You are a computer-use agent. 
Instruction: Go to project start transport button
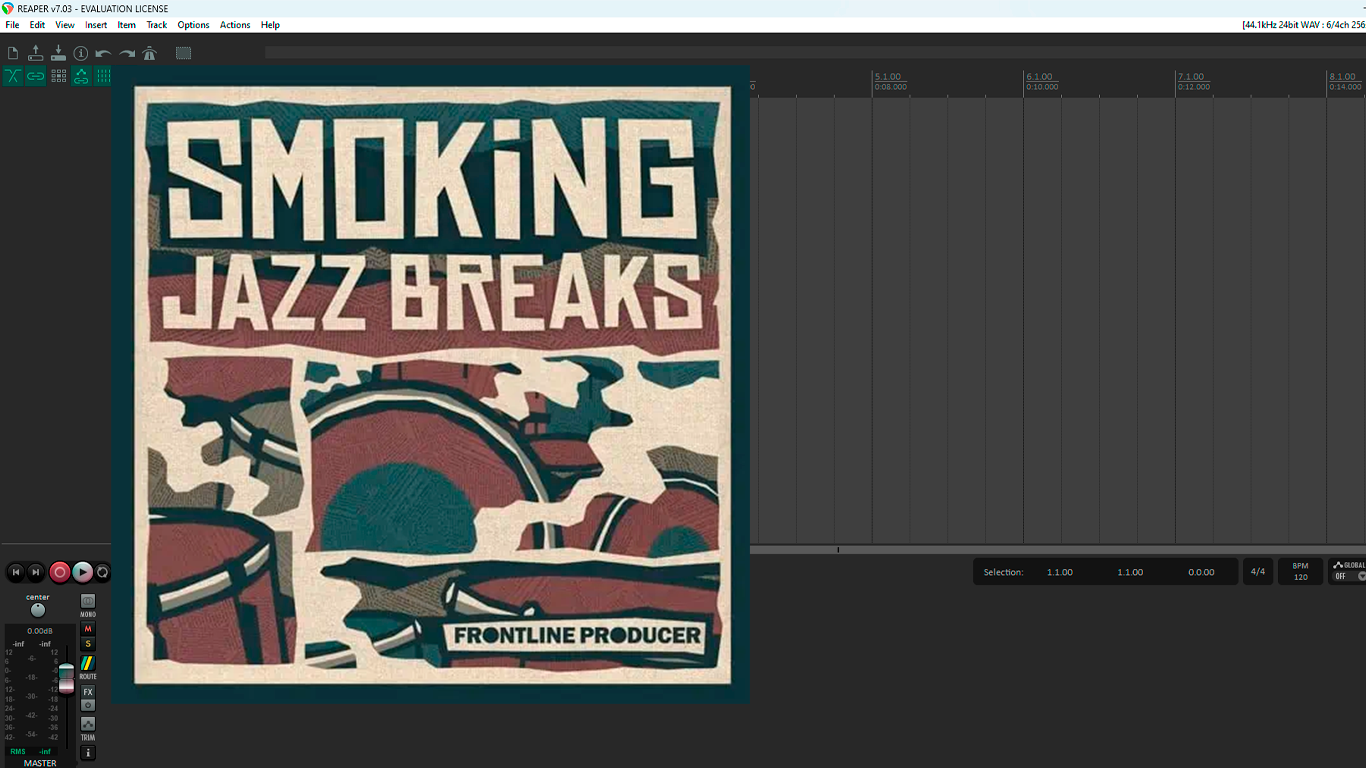16,572
